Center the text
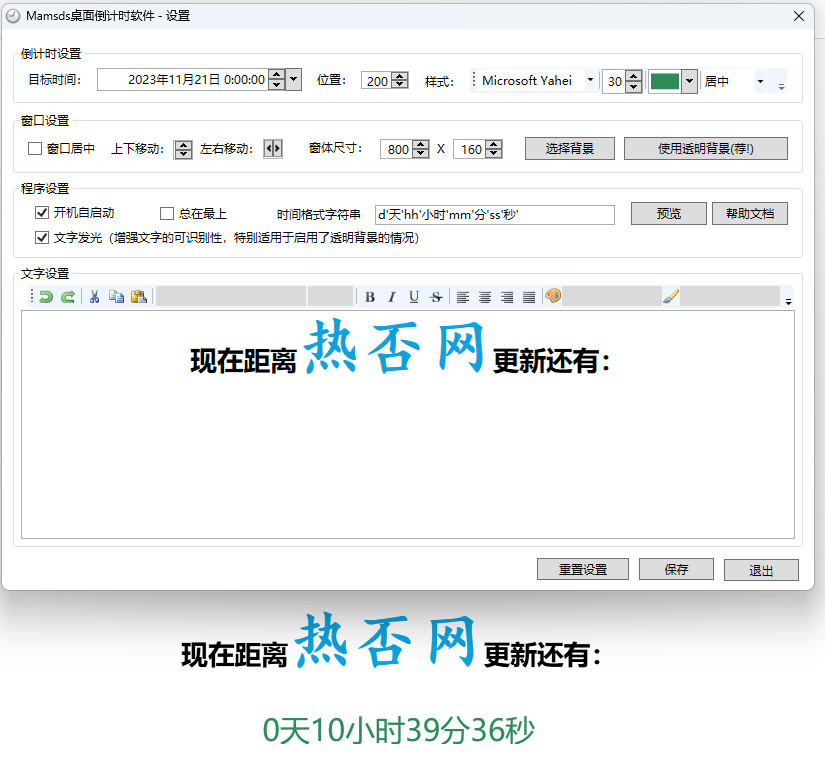This screenshot has width=825, height=765. pyautogui.click(x=485, y=297)
